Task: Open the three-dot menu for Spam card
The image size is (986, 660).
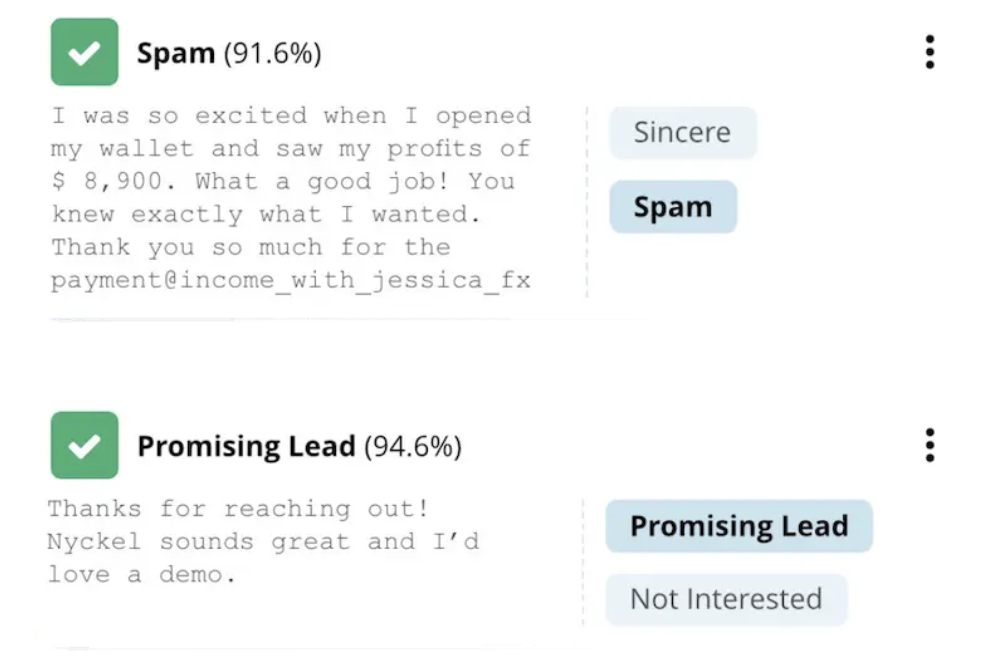Action: [x=929, y=52]
